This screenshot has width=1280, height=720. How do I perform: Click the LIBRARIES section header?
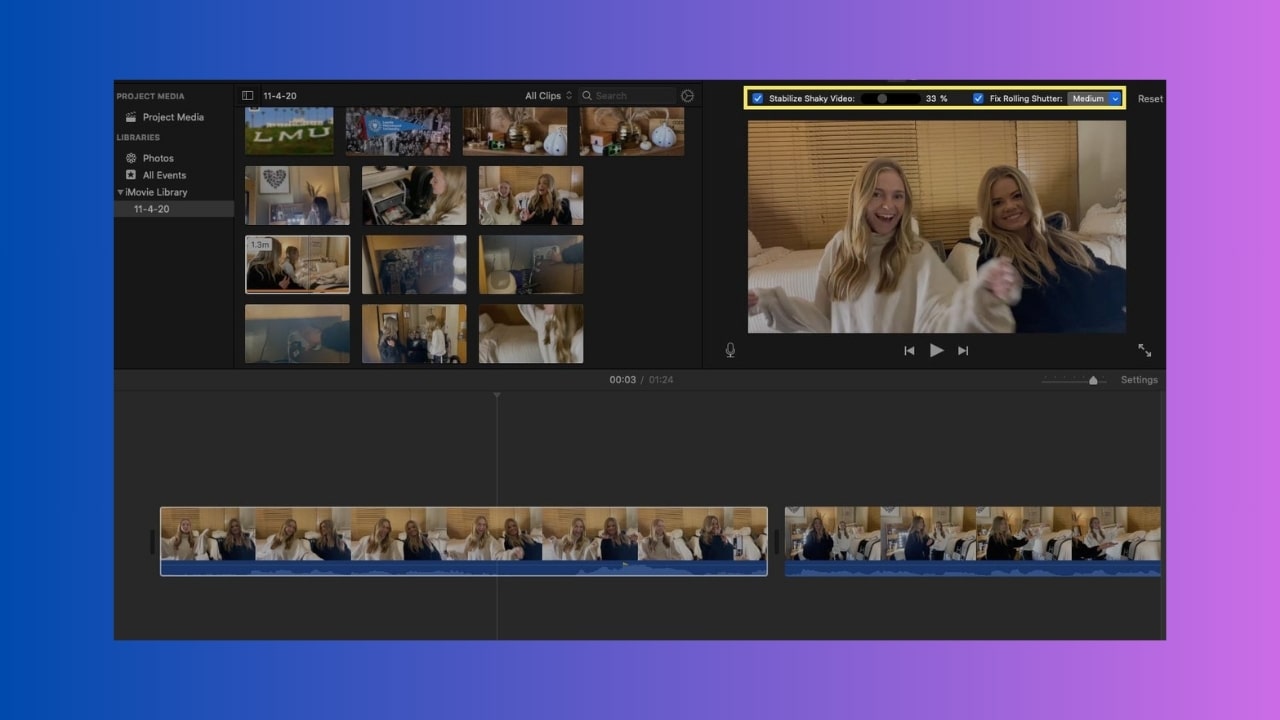click(x=138, y=137)
